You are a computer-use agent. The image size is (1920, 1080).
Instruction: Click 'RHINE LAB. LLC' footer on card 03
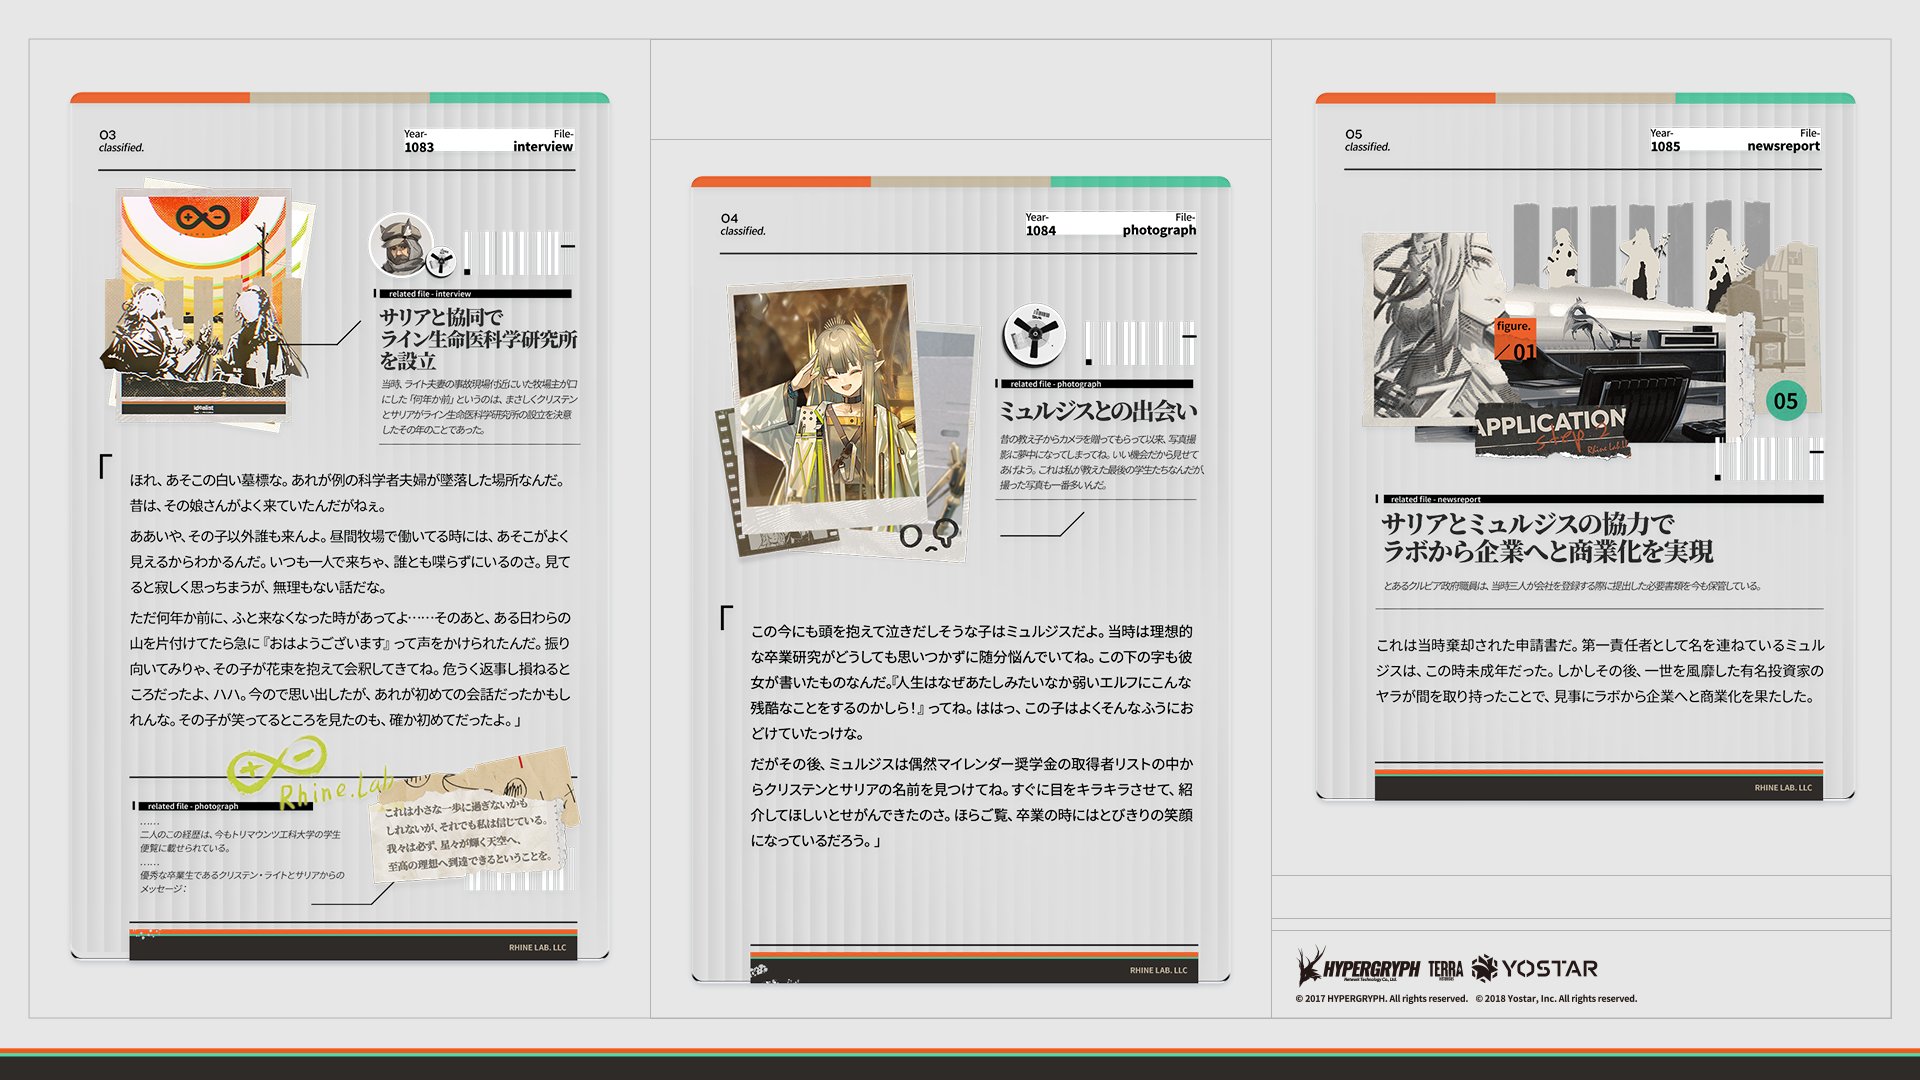(537, 948)
